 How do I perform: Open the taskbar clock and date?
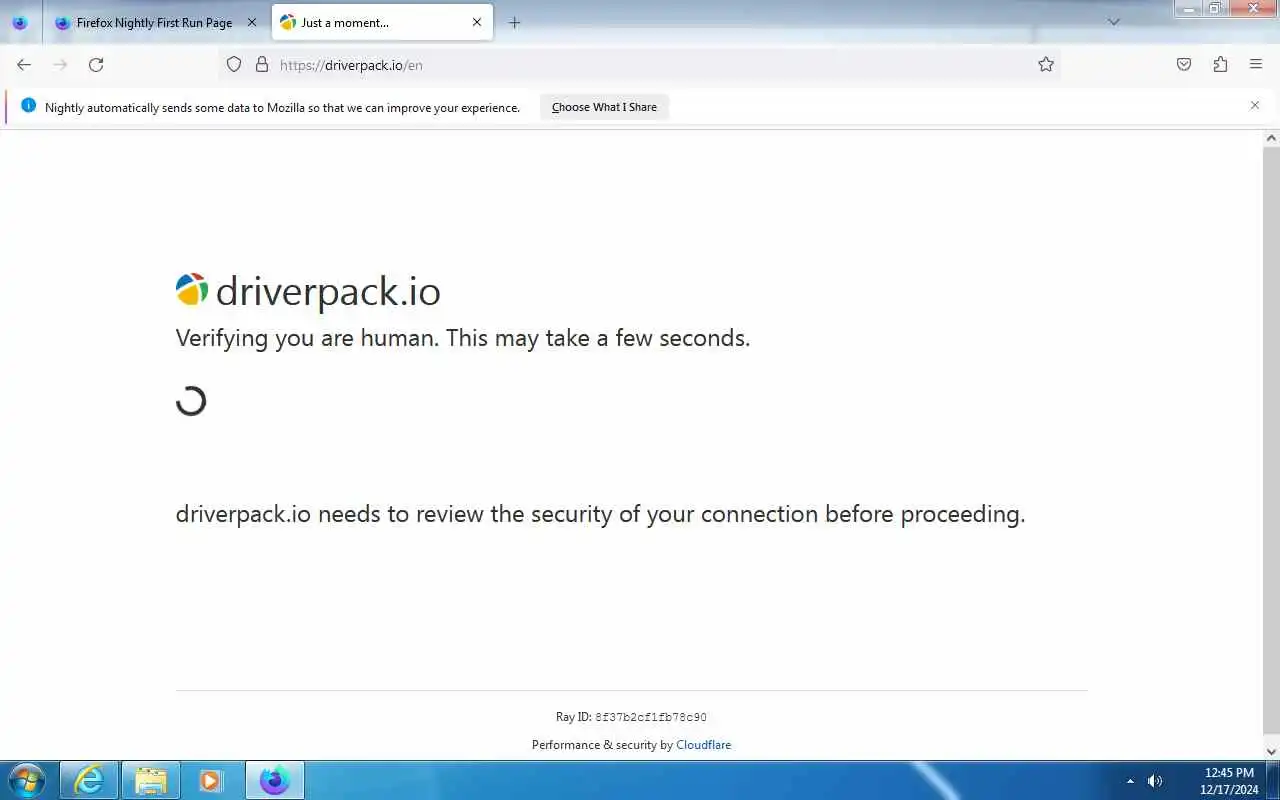coord(1229,781)
